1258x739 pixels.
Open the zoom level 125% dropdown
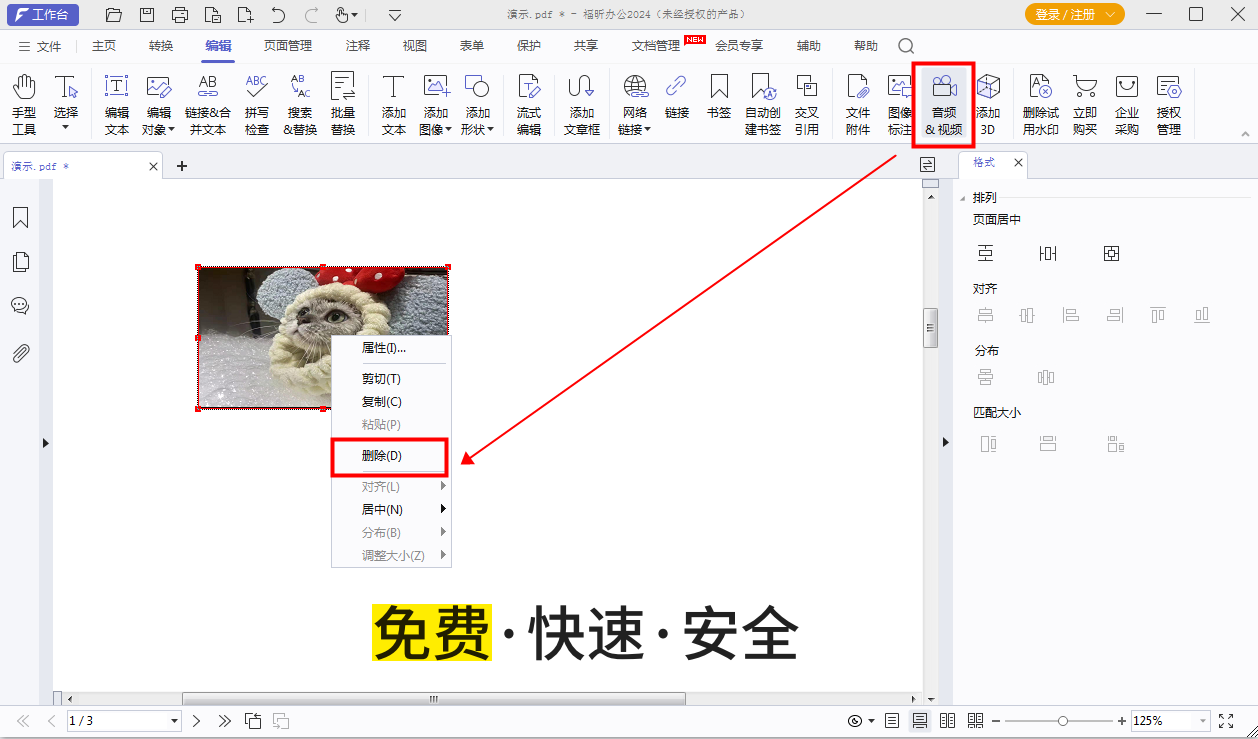point(1201,721)
